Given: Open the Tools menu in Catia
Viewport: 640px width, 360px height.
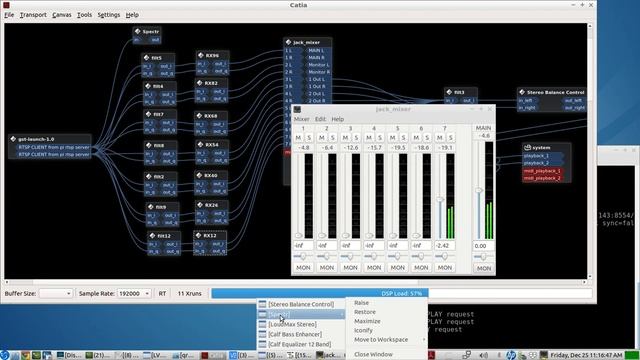Looking at the screenshot, I should [84, 15].
